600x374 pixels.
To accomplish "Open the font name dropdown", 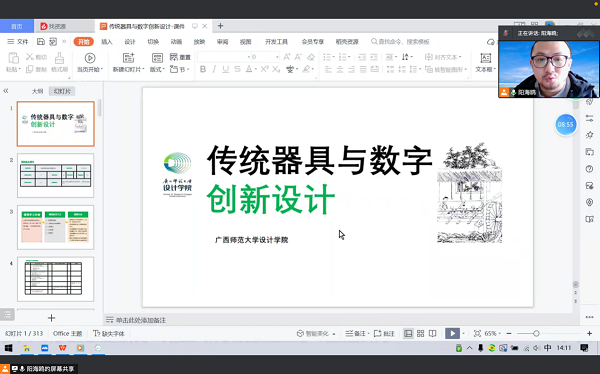I will pos(249,57).
